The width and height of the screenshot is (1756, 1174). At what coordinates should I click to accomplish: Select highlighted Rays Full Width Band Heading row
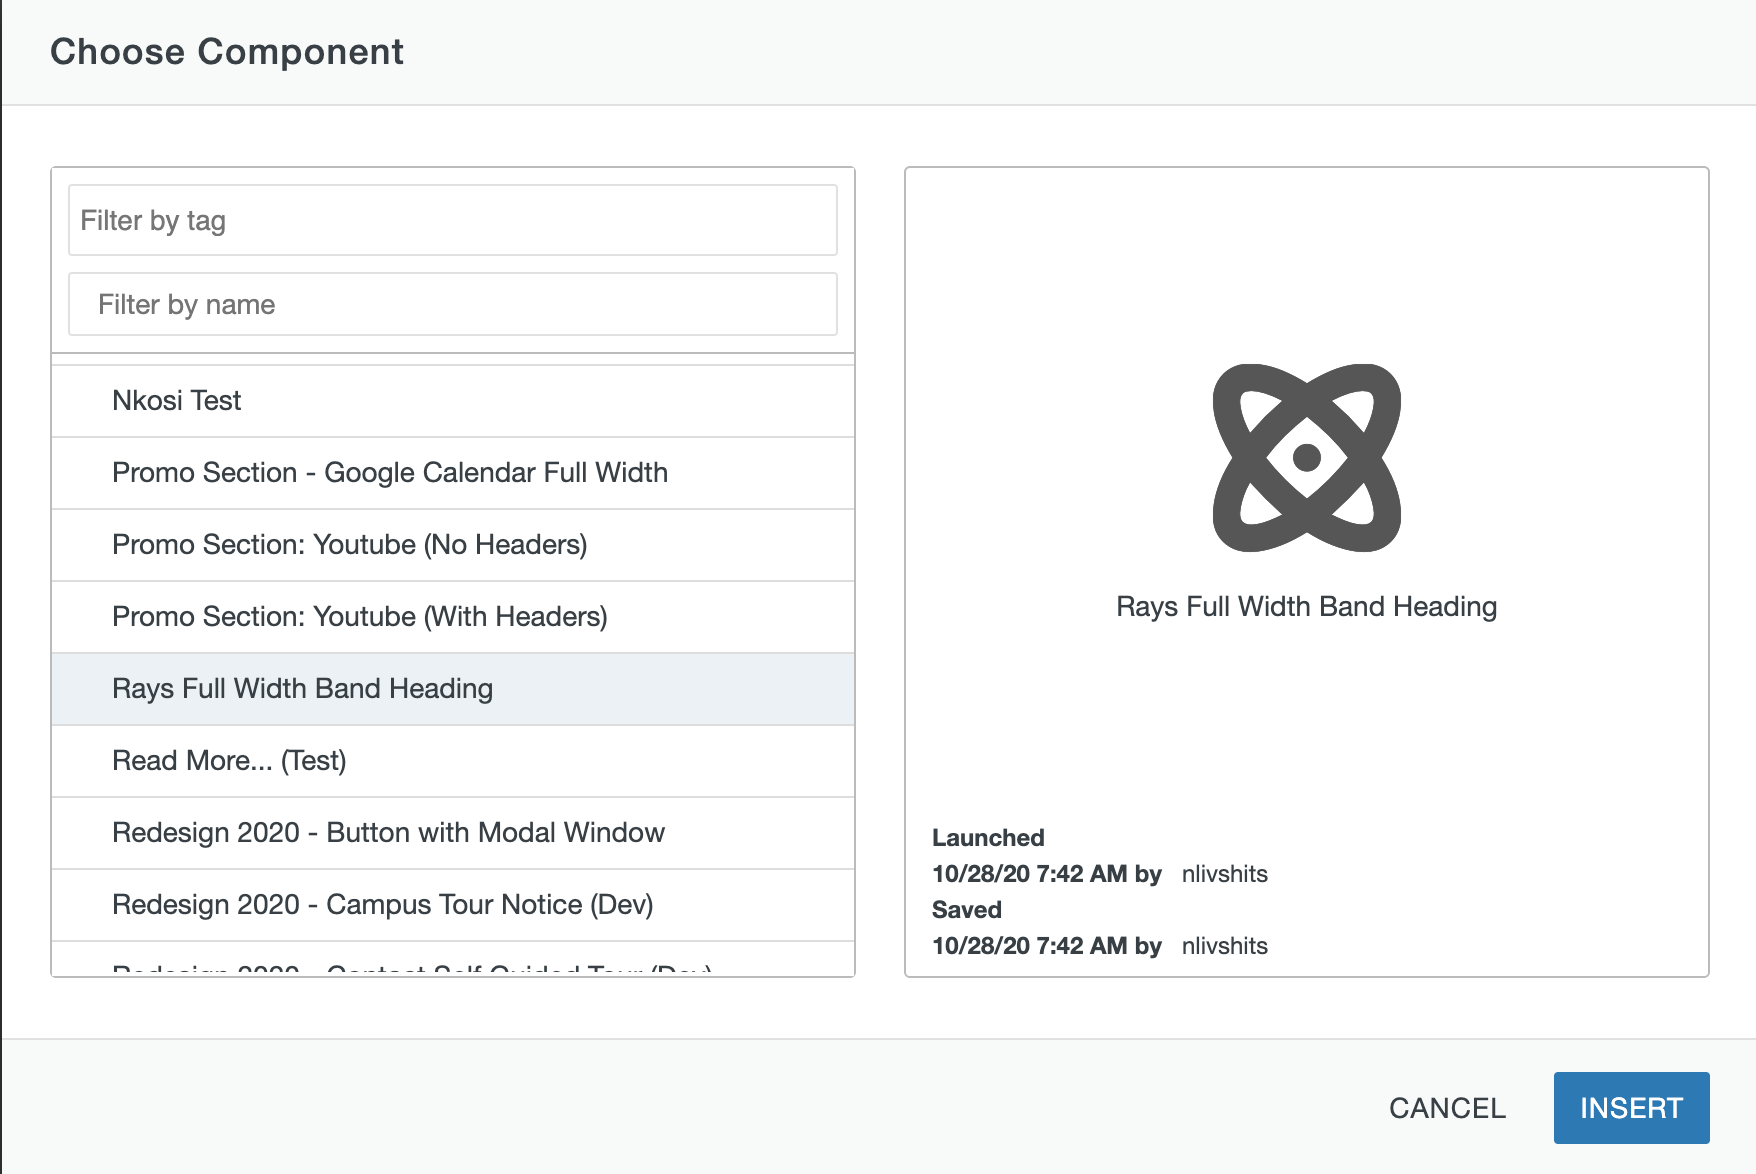[x=452, y=689]
